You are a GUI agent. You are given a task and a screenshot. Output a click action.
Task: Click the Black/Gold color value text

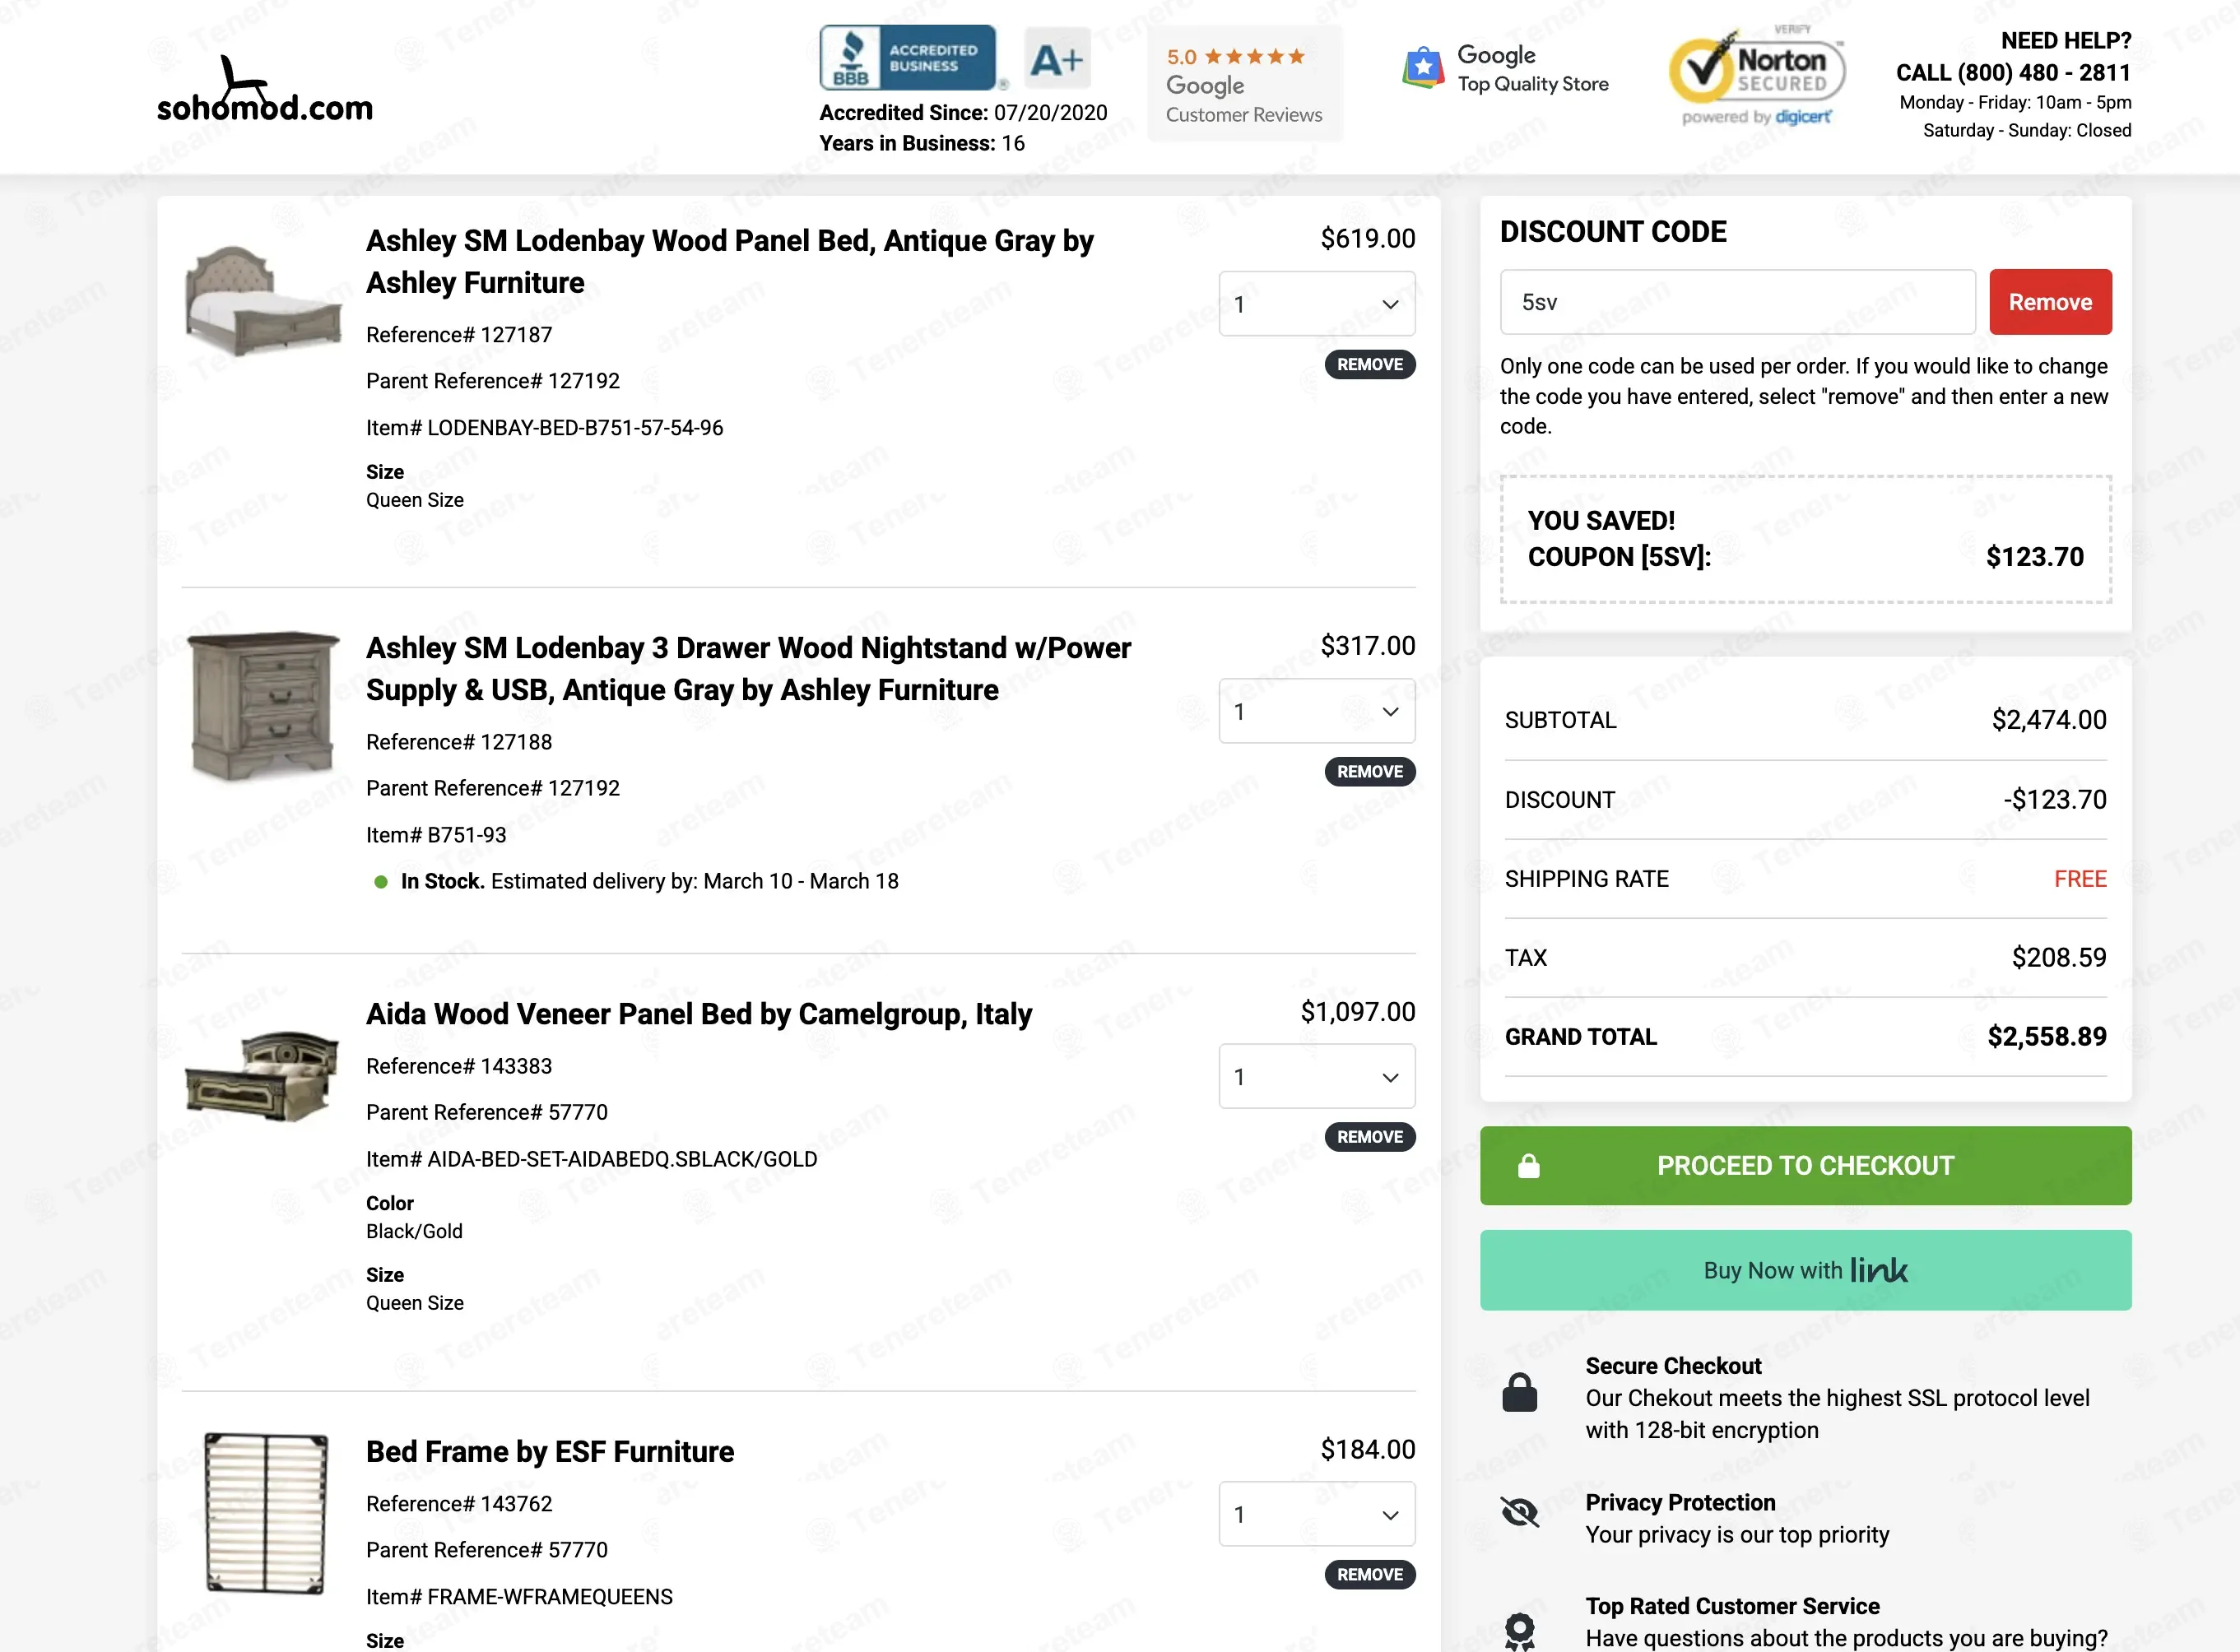click(x=414, y=1231)
